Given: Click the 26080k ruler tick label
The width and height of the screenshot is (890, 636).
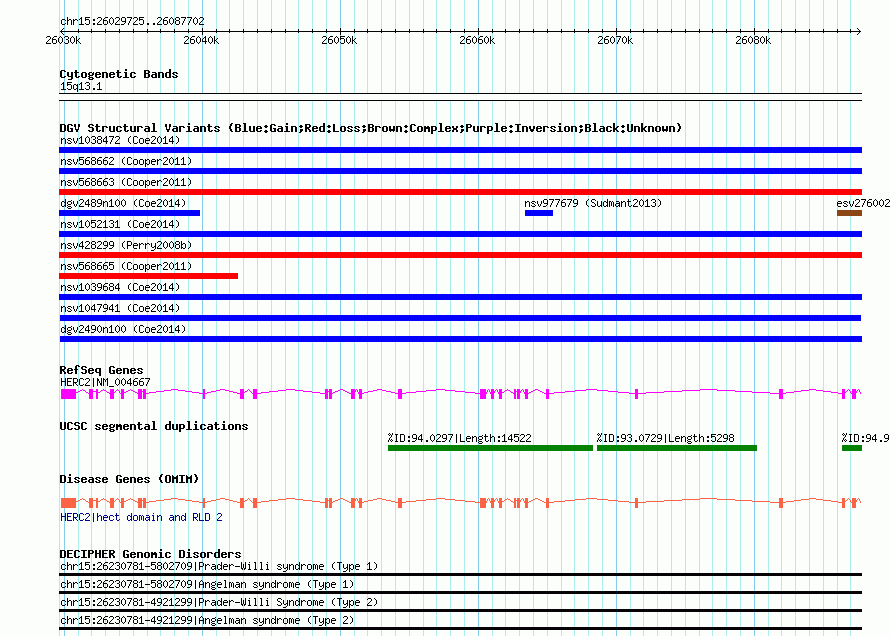Looking at the screenshot, I should point(753,40).
